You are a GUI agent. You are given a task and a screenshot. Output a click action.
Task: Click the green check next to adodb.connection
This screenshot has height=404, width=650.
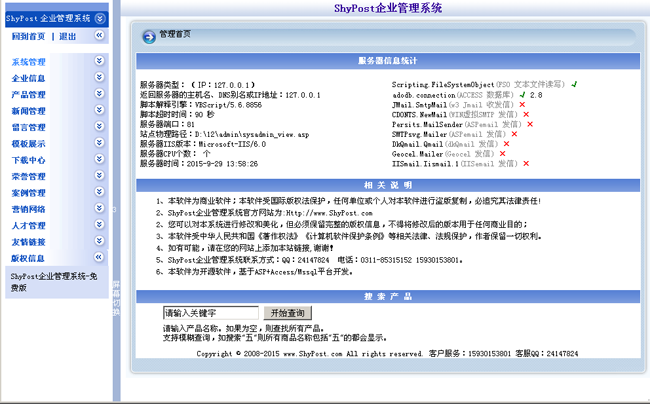(x=522, y=94)
